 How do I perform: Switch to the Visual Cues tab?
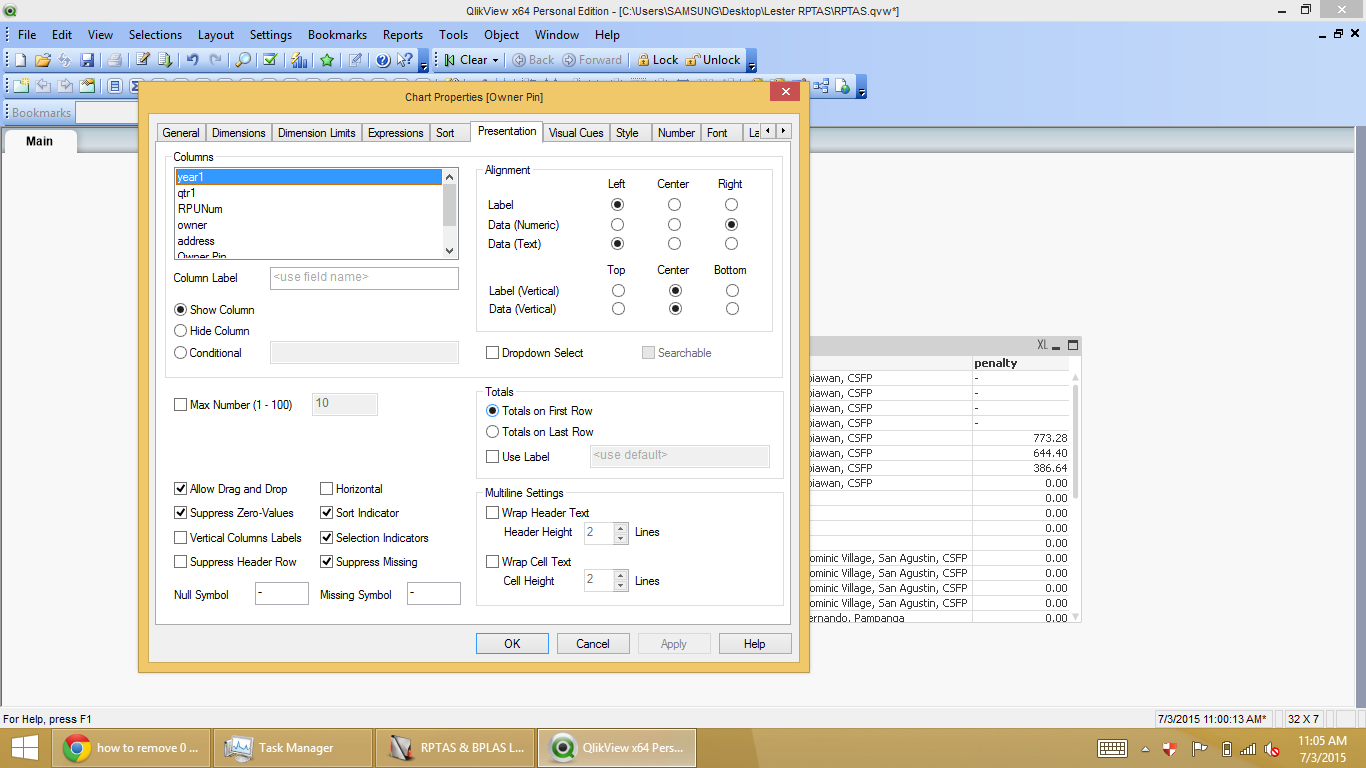[576, 133]
